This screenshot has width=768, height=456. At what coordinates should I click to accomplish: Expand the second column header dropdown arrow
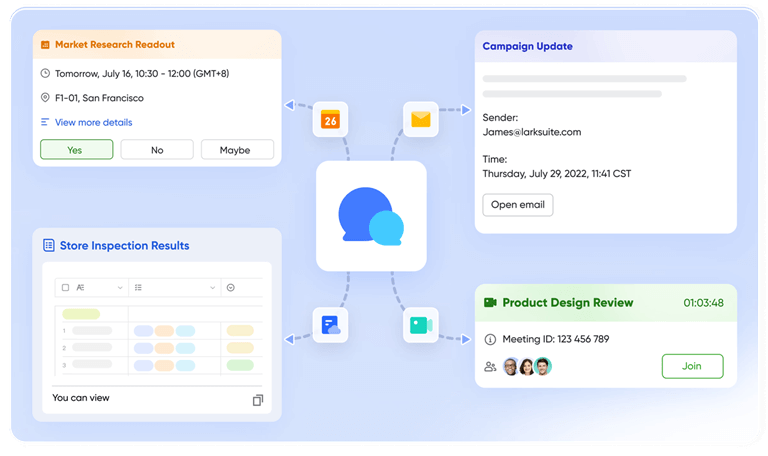point(213,288)
